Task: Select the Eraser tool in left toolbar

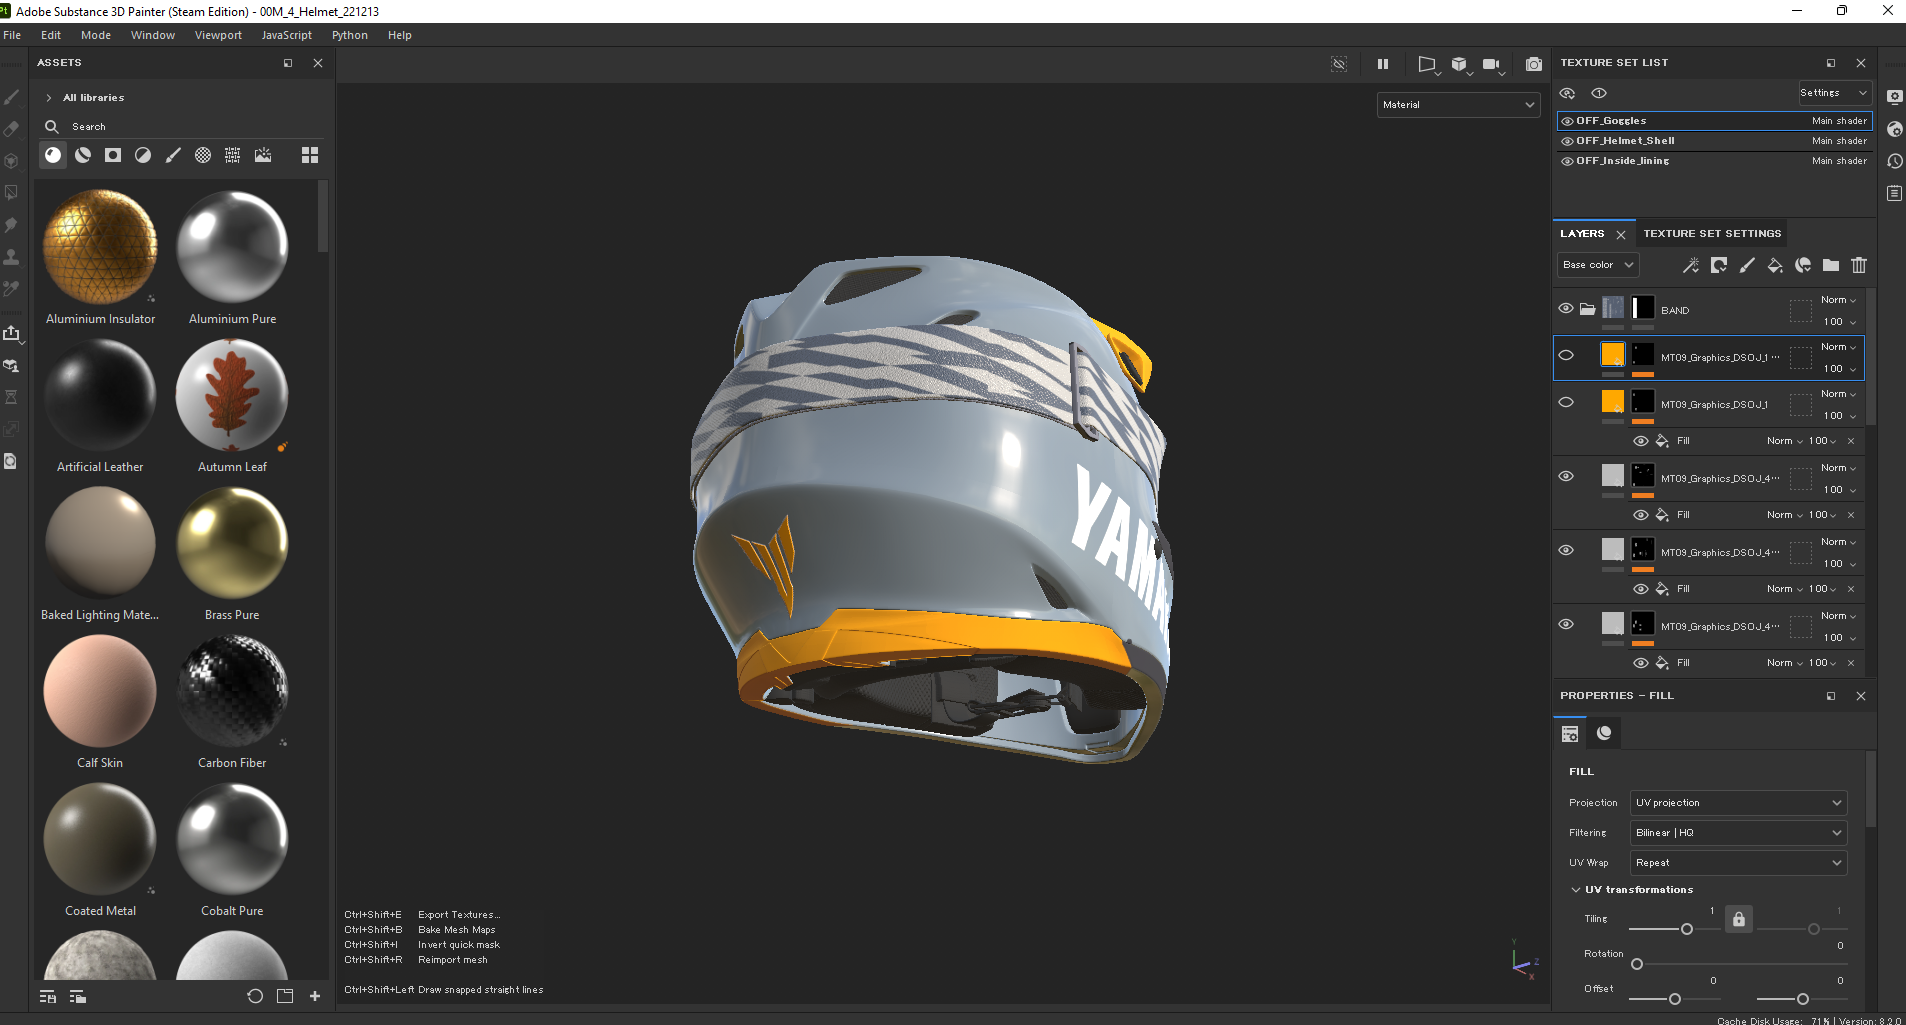Action: pyautogui.click(x=12, y=129)
